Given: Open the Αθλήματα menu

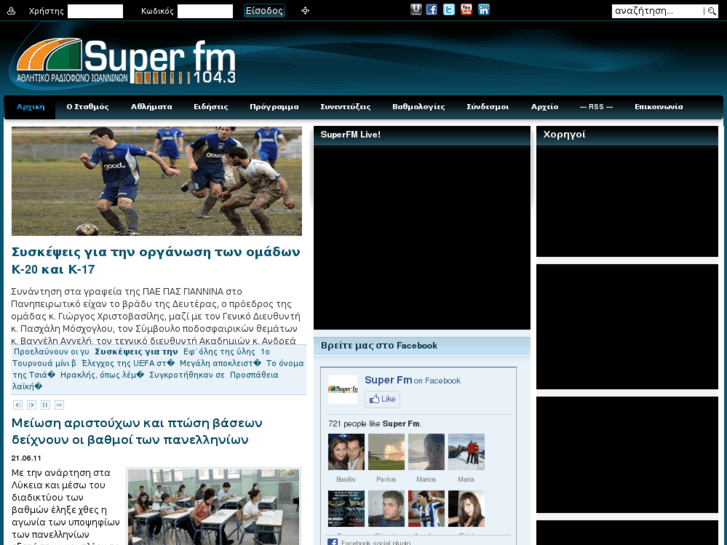Looking at the screenshot, I should point(151,107).
